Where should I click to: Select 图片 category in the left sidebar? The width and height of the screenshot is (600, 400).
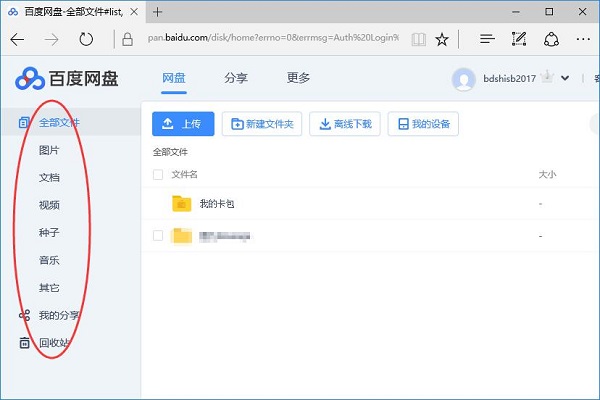pyautogui.click(x=49, y=150)
